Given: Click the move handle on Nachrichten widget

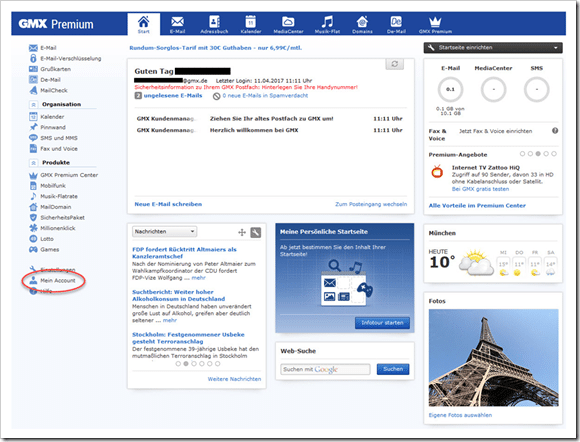Looking at the screenshot, I should click(242, 232).
